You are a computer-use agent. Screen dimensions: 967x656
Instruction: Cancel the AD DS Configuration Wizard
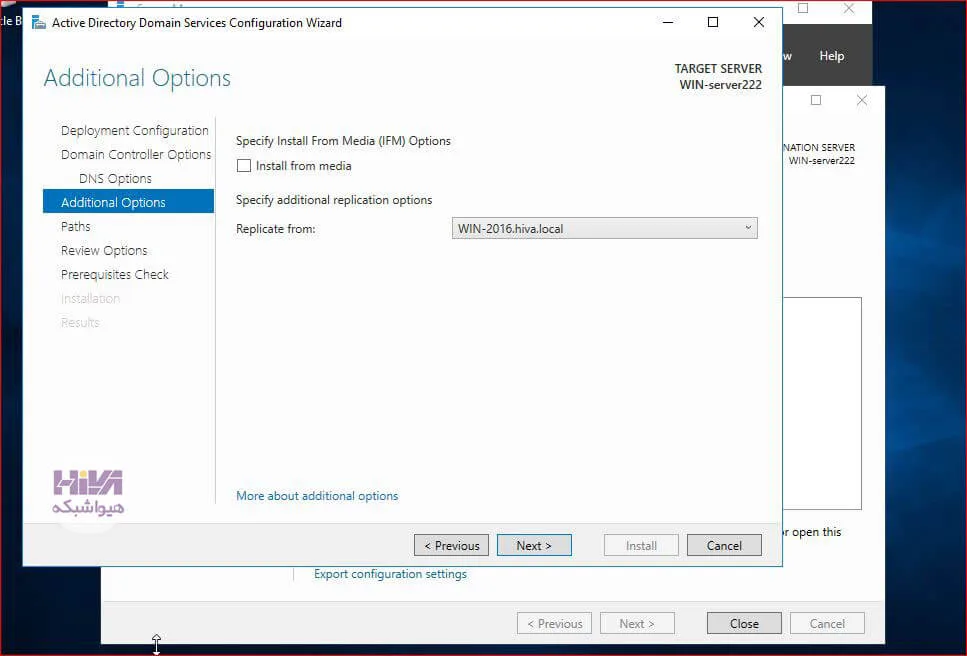coord(724,546)
